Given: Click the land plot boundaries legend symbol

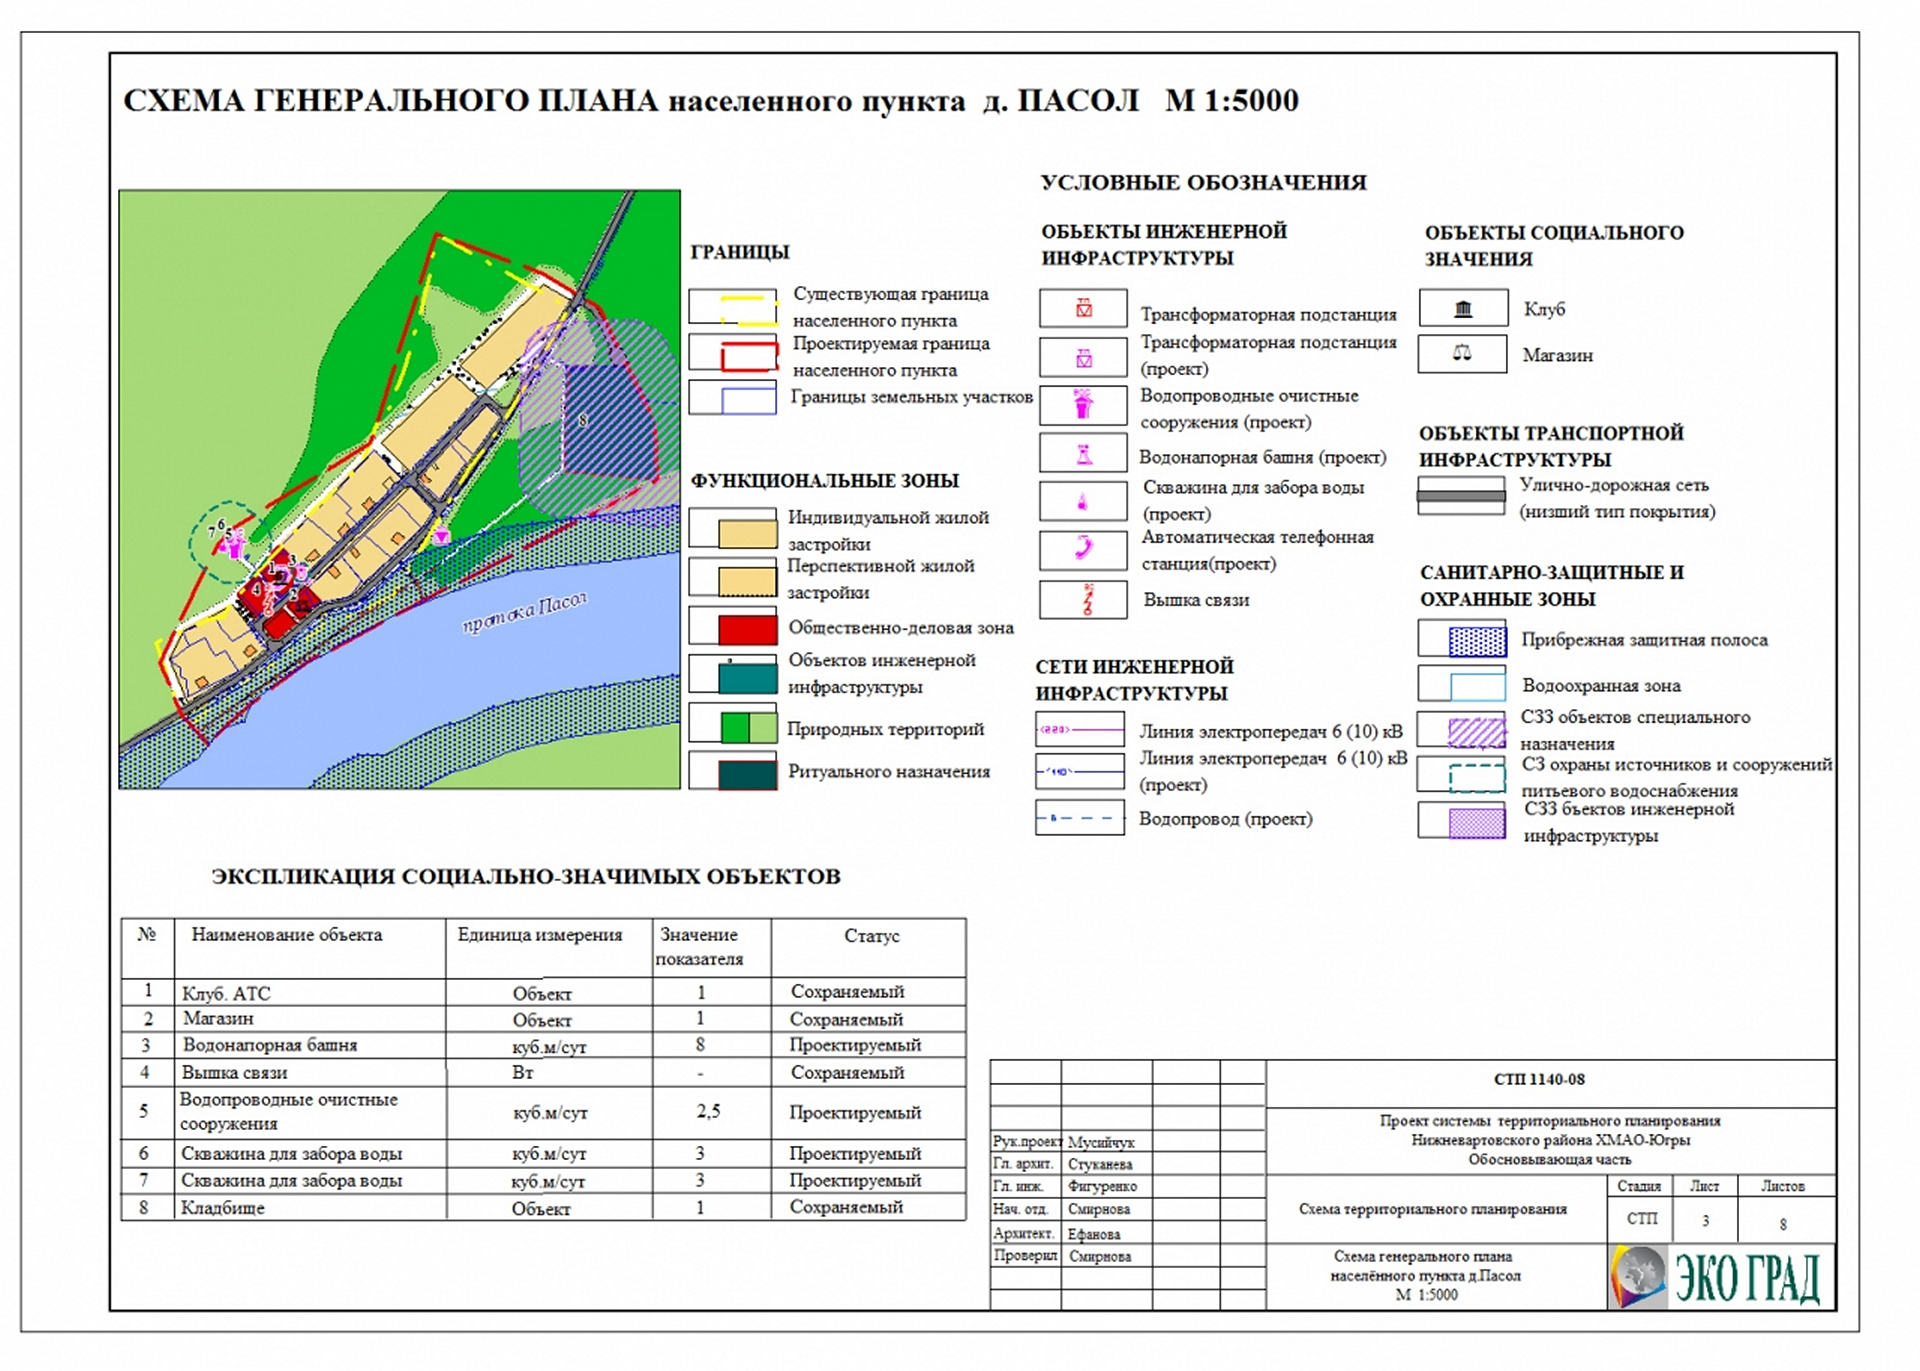Looking at the screenshot, I should click(x=734, y=398).
